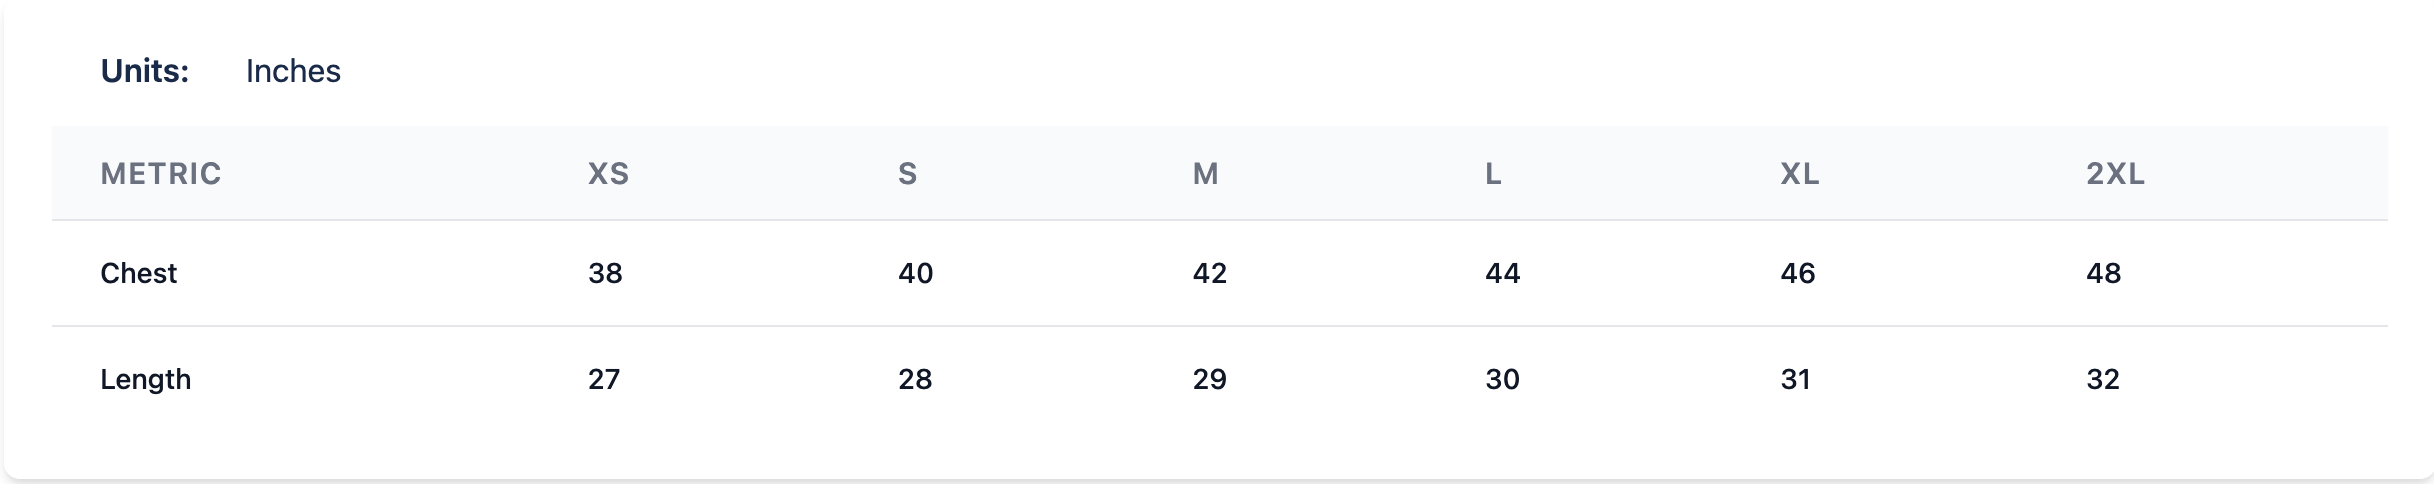Click the S chest value 40
The width and height of the screenshot is (2434, 484).
click(x=915, y=273)
